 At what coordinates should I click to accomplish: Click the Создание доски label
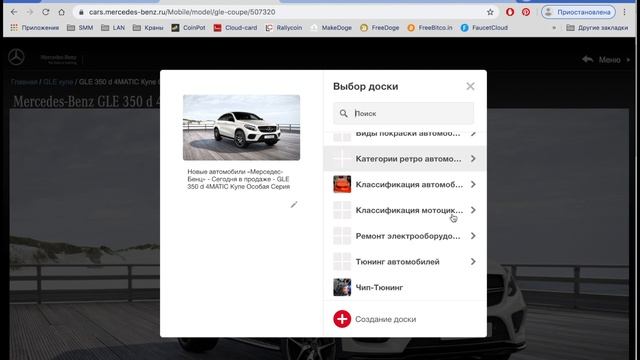(386, 319)
